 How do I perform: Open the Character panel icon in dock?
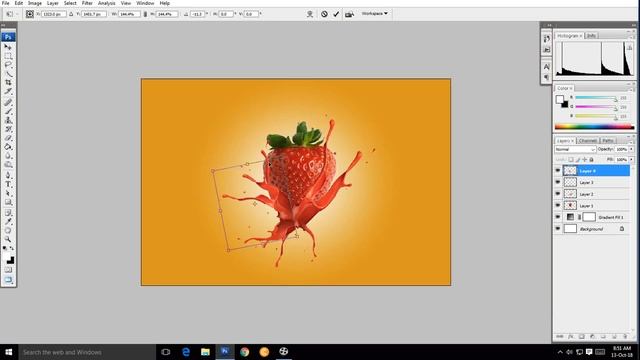[x=547, y=67]
